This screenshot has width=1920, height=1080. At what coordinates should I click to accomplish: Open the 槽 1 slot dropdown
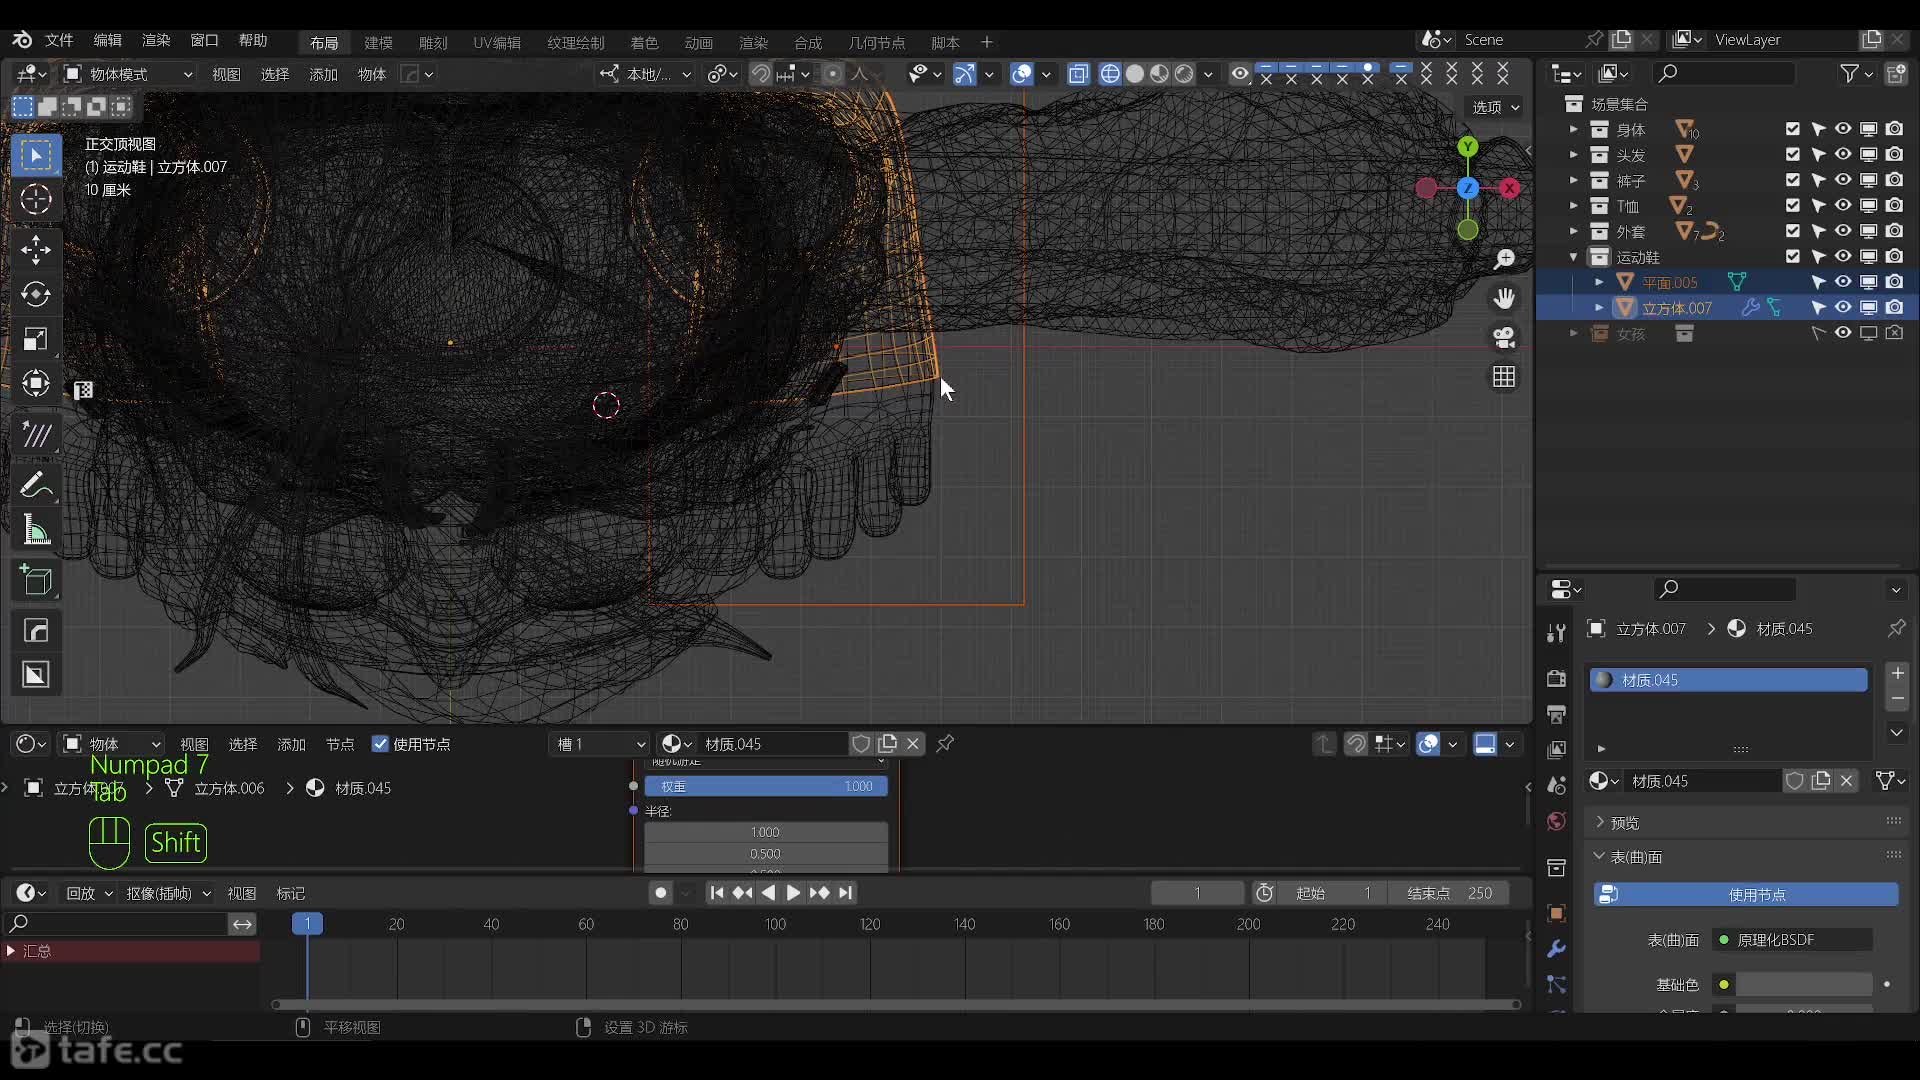coord(602,744)
